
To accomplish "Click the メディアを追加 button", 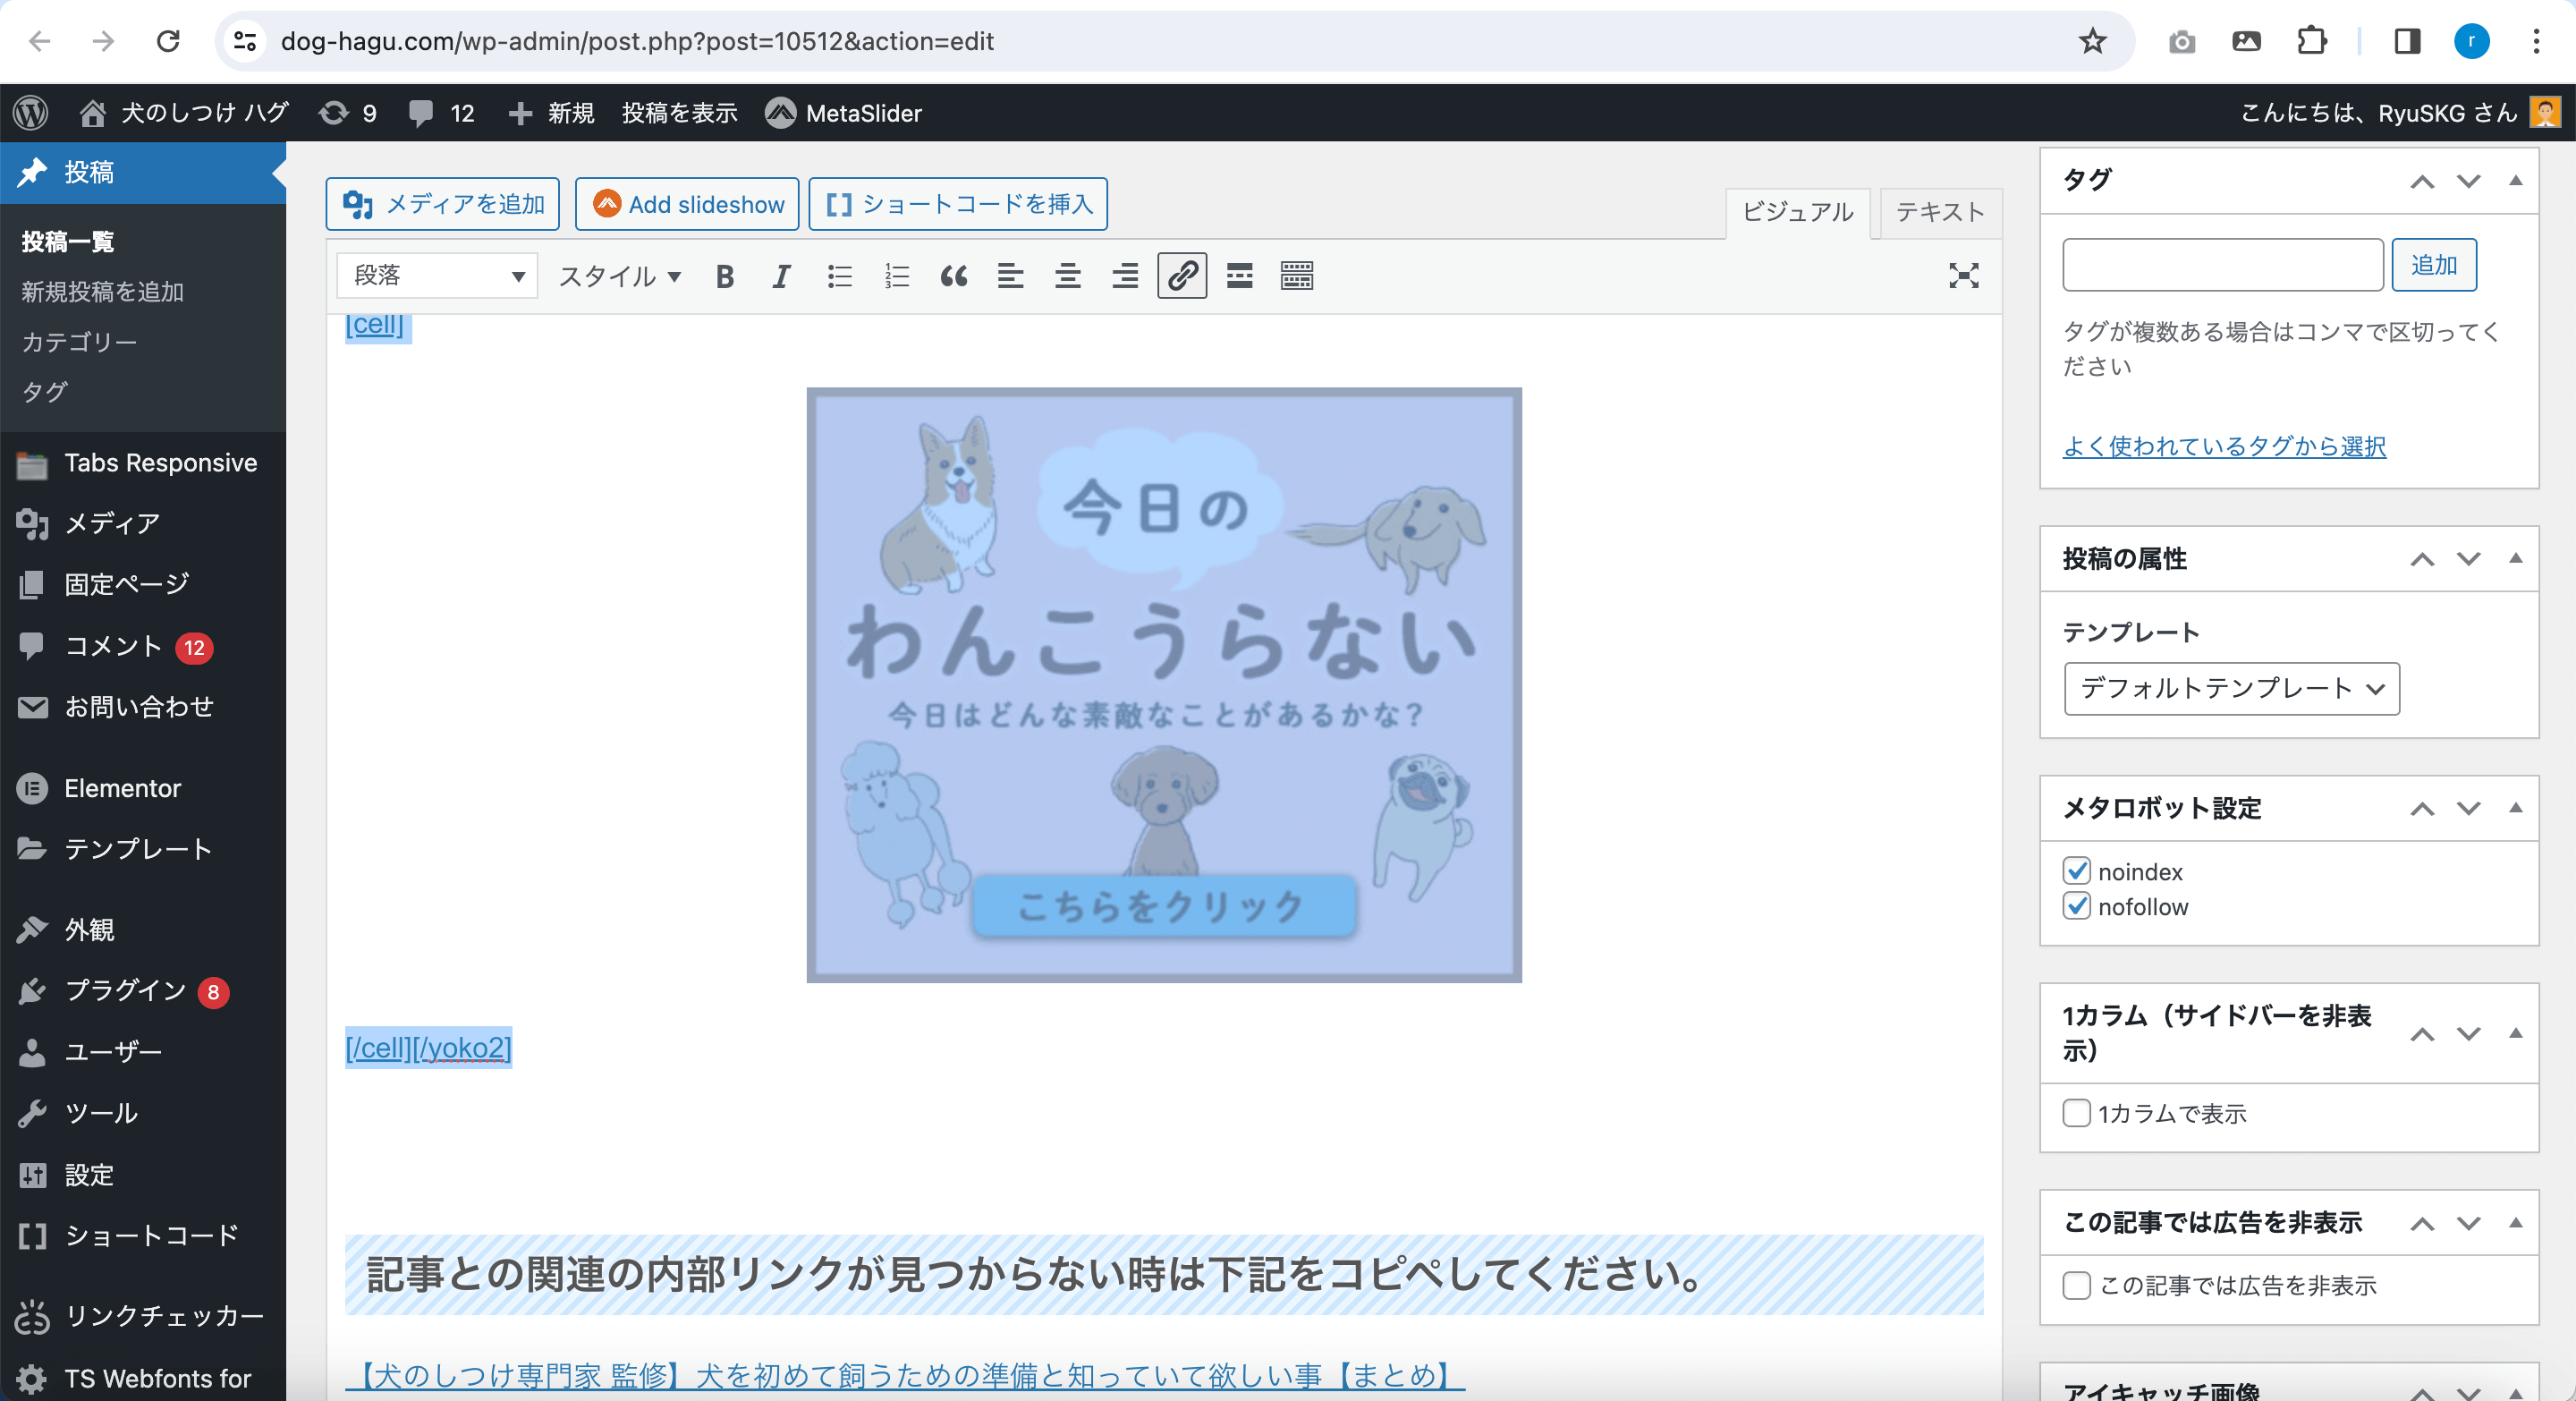I will (x=442, y=204).
